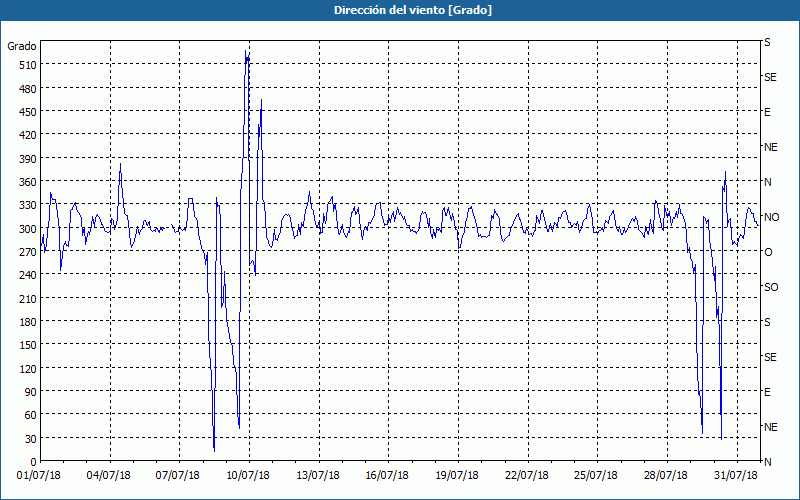Viewport: 800px width, 500px height.
Task: Select the date label 07/07/18
Action: (x=178, y=476)
